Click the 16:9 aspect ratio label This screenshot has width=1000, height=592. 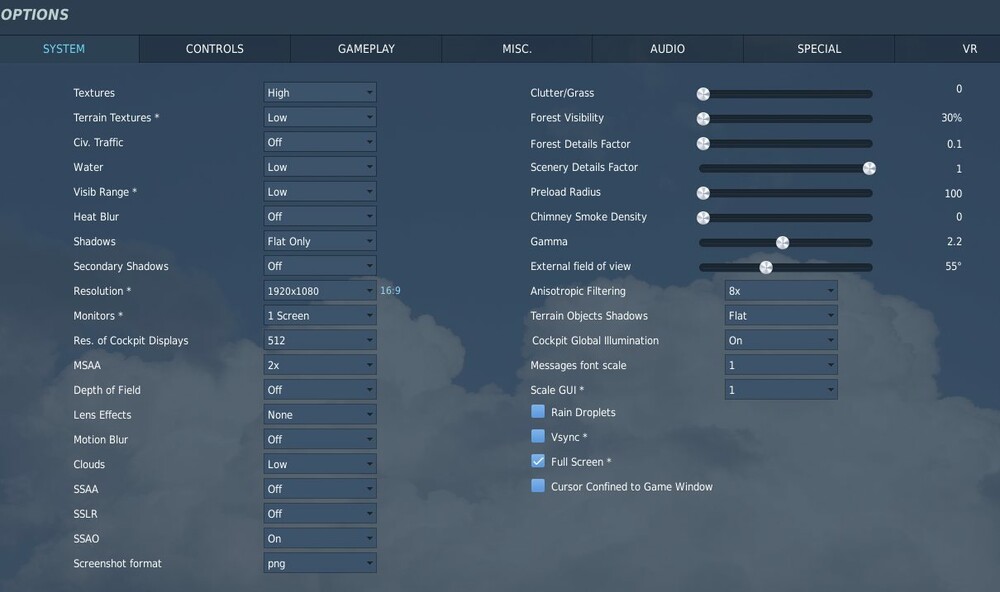click(390, 290)
